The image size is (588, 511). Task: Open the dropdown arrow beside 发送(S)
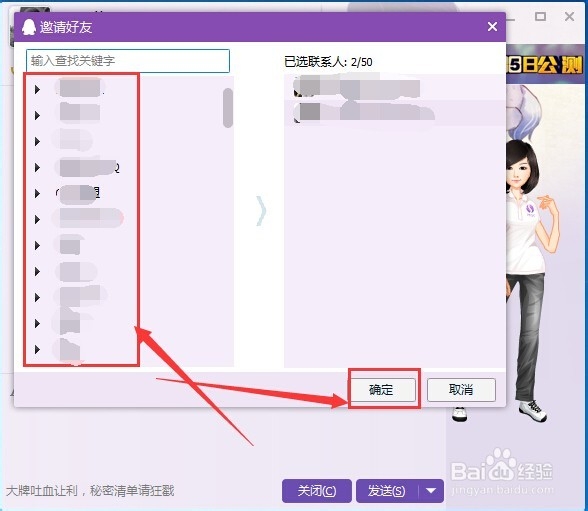(x=431, y=491)
